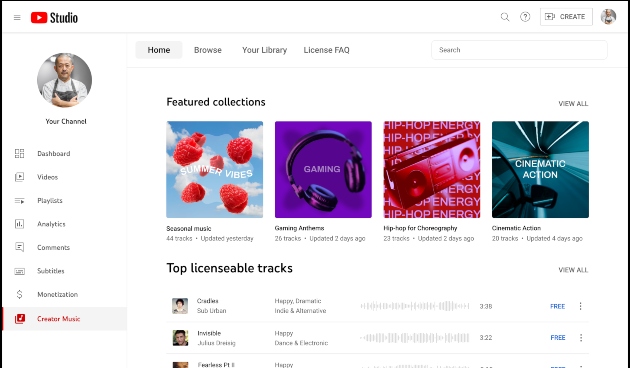Click the Cradles track title
The width and height of the screenshot is (630, 368).
point(208,301)
